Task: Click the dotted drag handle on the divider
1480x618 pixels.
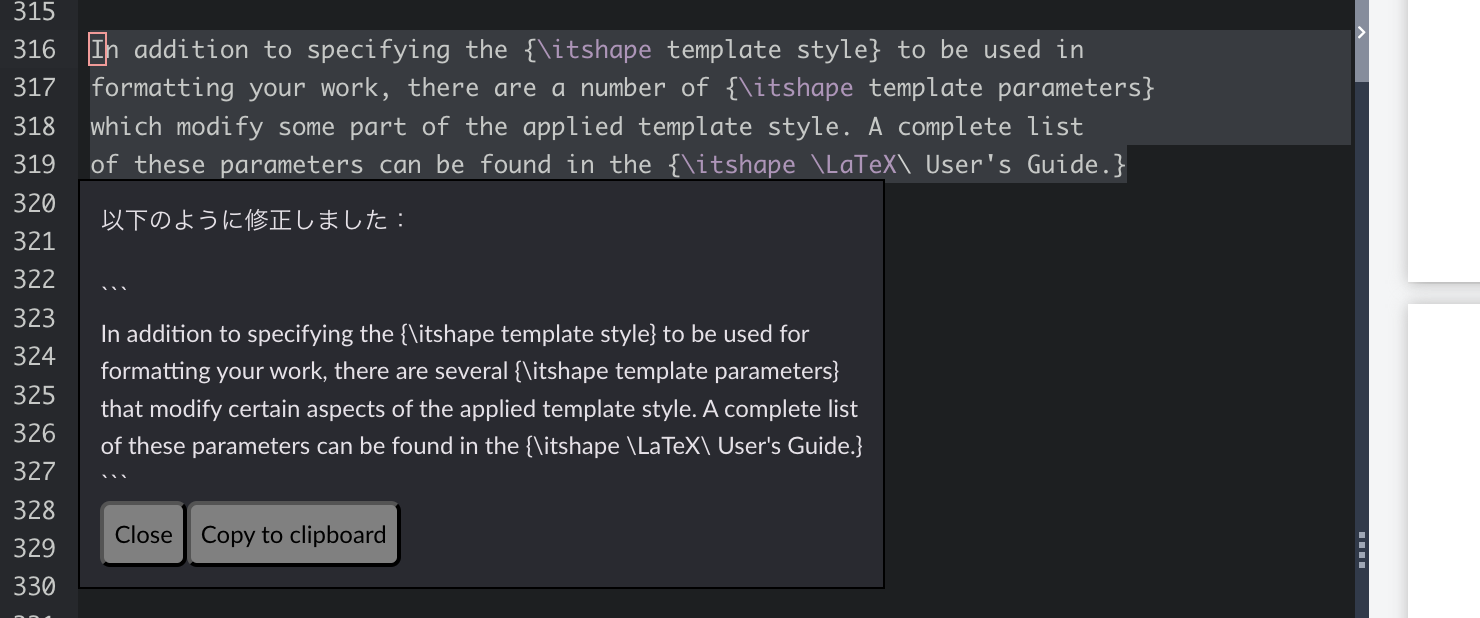Action: click(x=1362, y=549)
